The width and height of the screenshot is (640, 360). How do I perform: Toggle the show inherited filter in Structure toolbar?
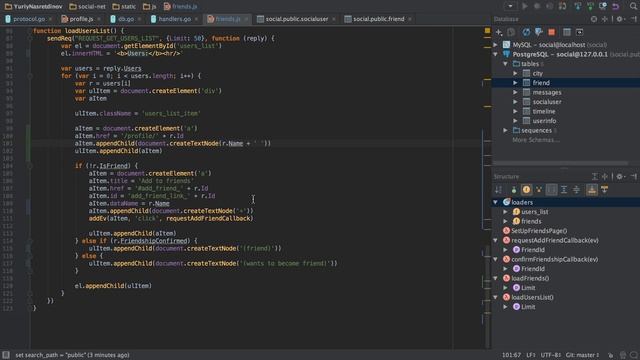tap(539, 189)
